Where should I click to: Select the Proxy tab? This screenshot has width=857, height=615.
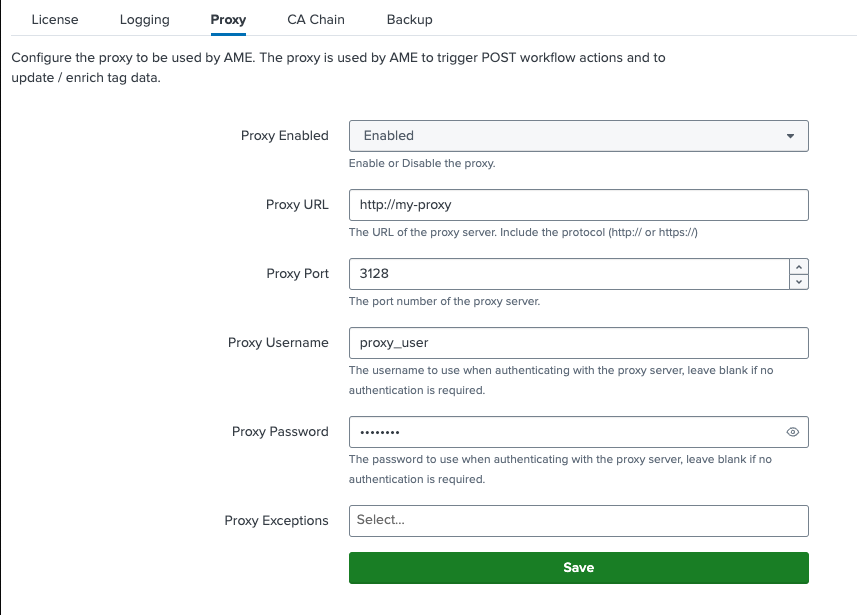point(227,19)
